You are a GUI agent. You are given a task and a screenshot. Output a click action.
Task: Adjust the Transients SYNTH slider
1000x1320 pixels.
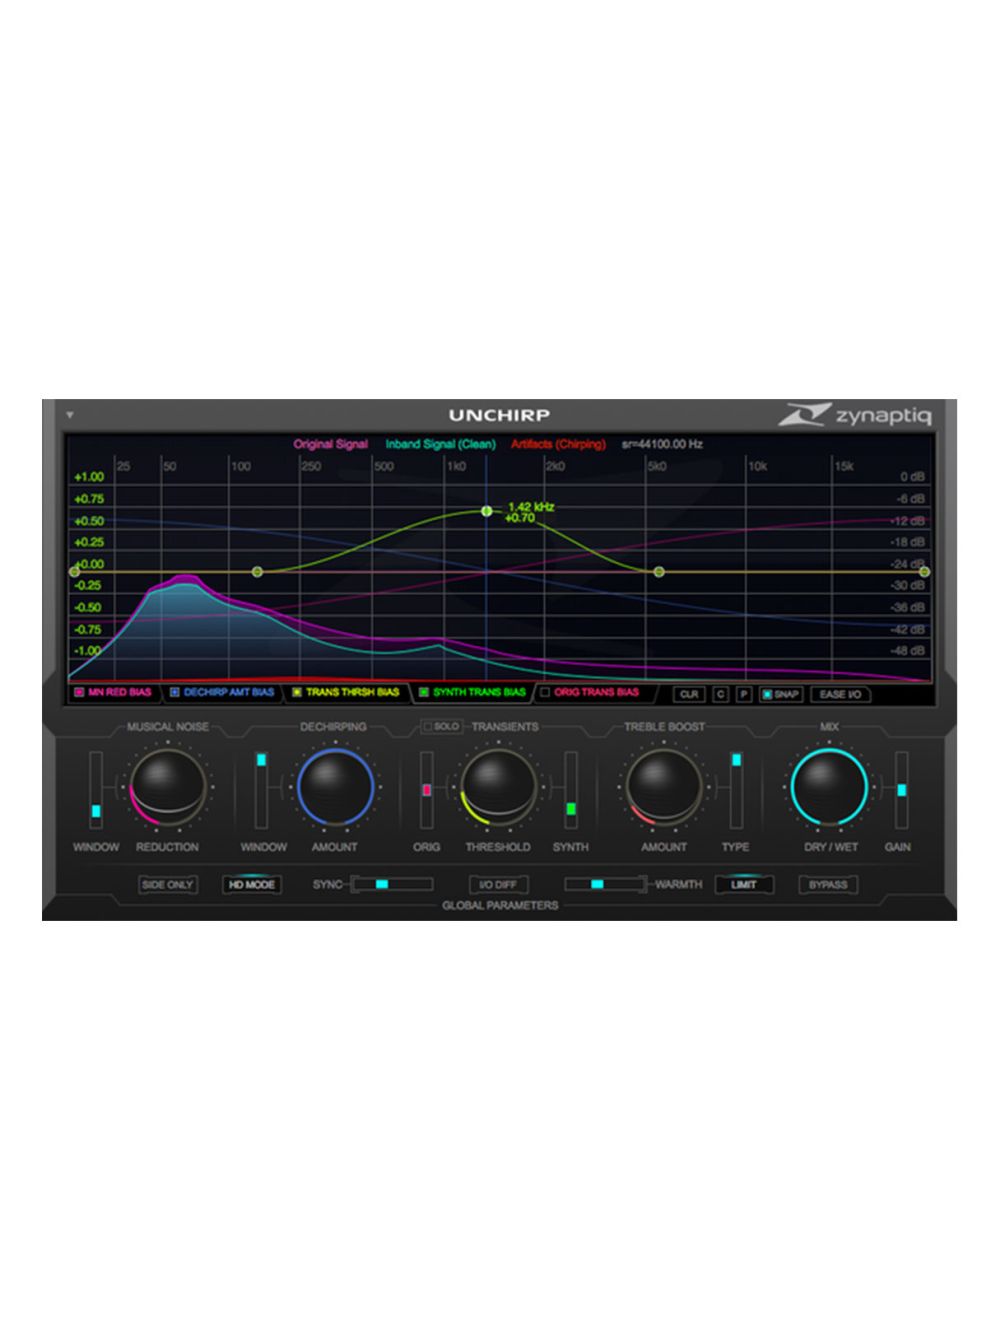(x=571, y=790)
